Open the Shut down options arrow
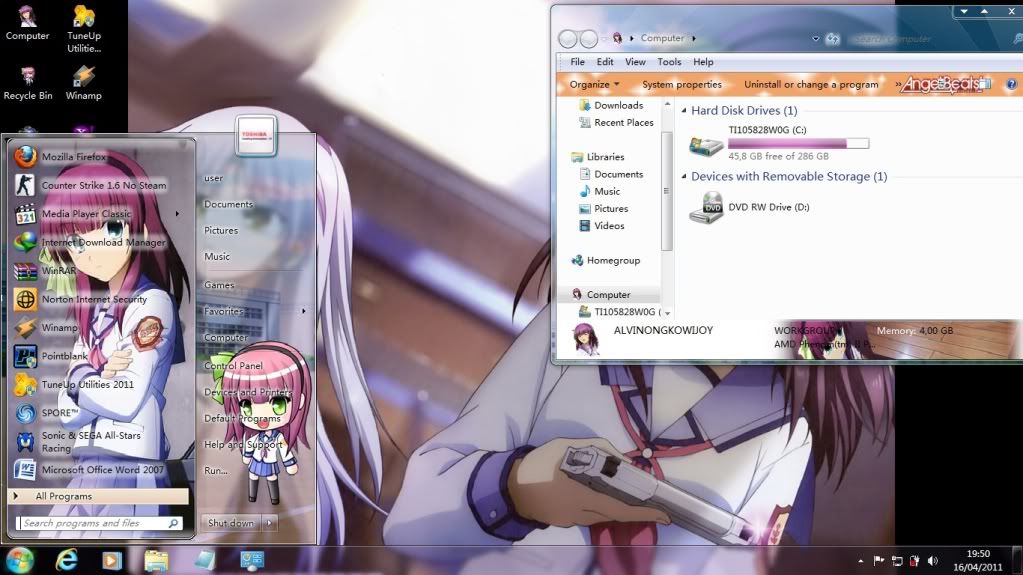1023x575 pixels. 269,523
